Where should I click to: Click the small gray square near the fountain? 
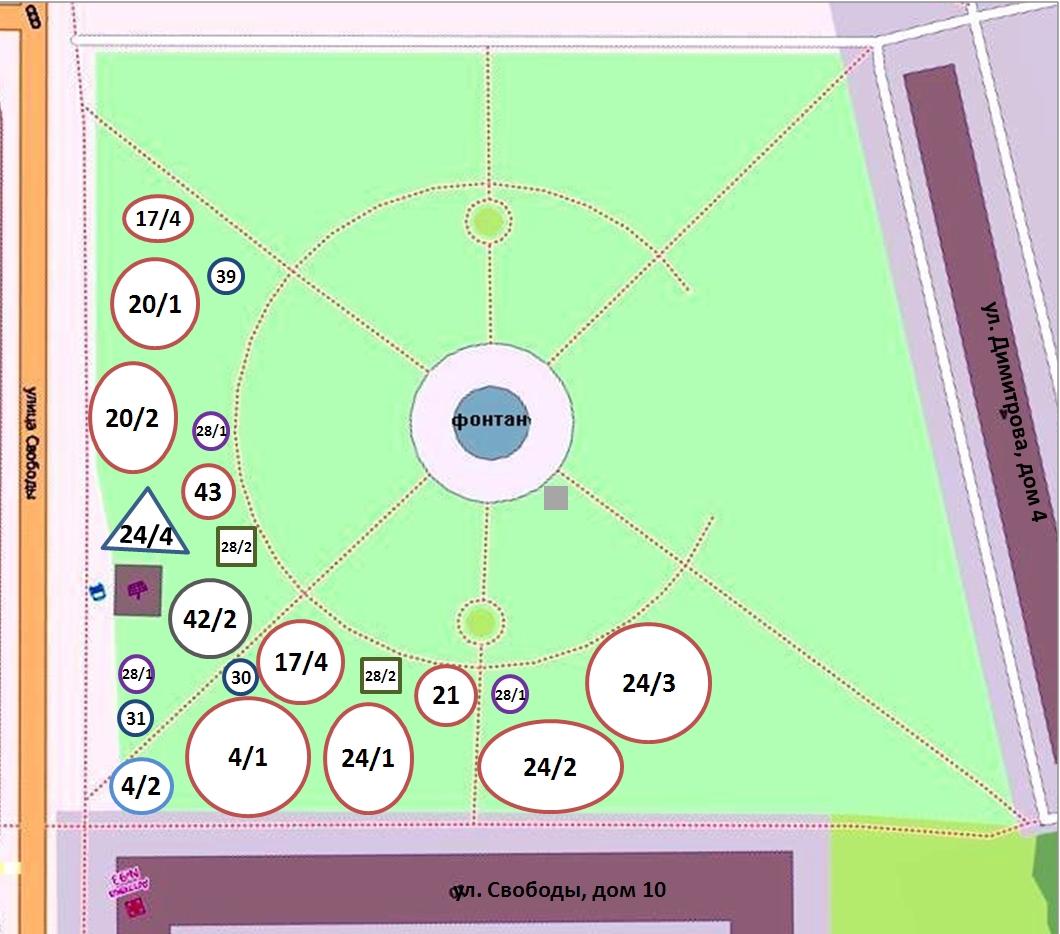[556, 498]
